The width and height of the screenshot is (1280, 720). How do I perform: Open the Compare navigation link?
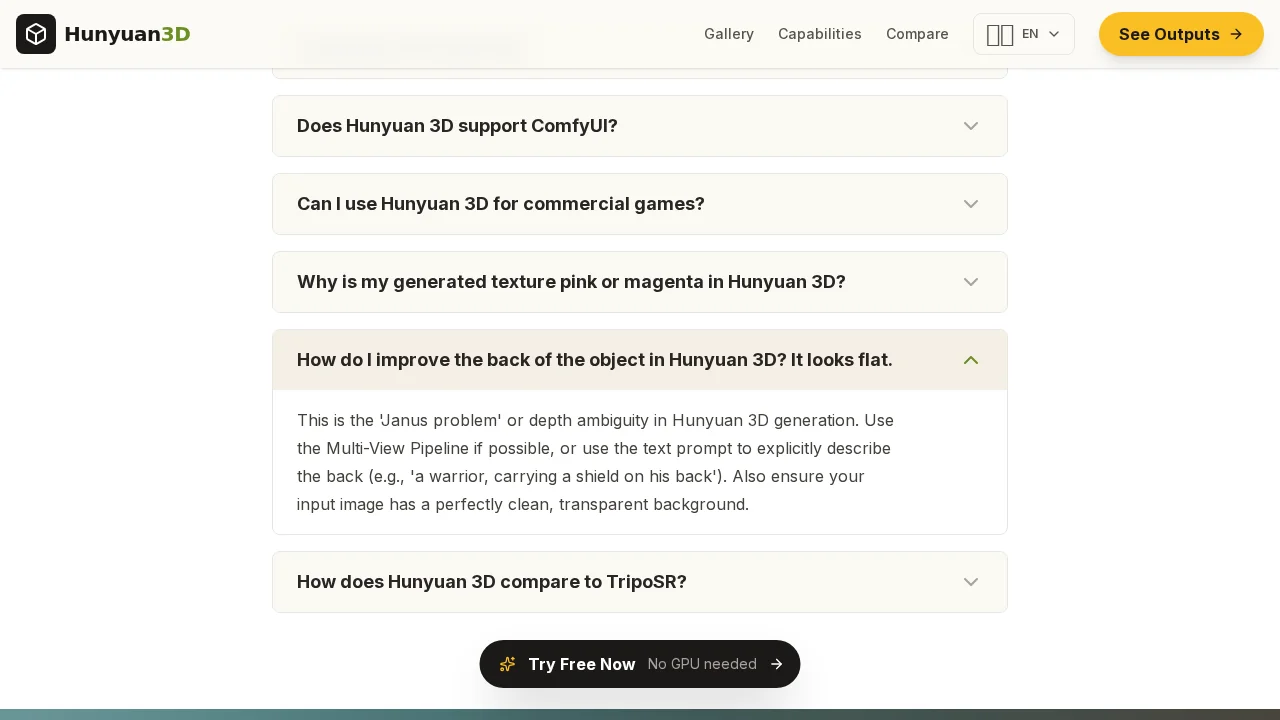[x=917, y=34]
